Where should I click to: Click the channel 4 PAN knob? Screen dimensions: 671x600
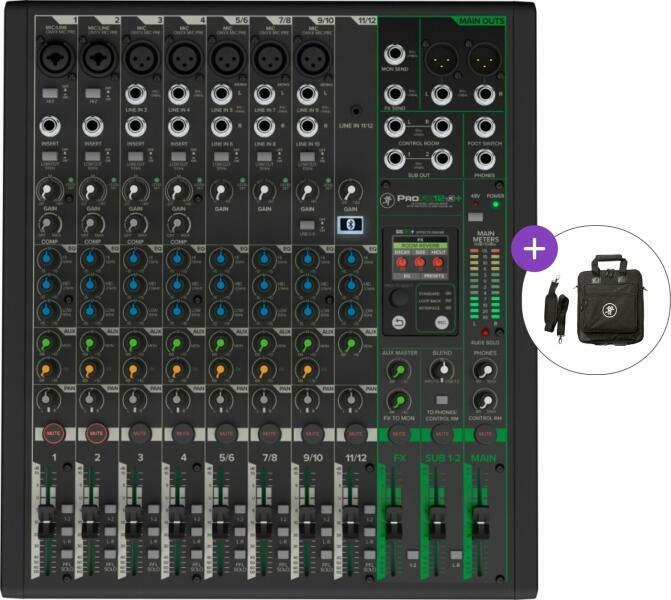pos(176,399)
